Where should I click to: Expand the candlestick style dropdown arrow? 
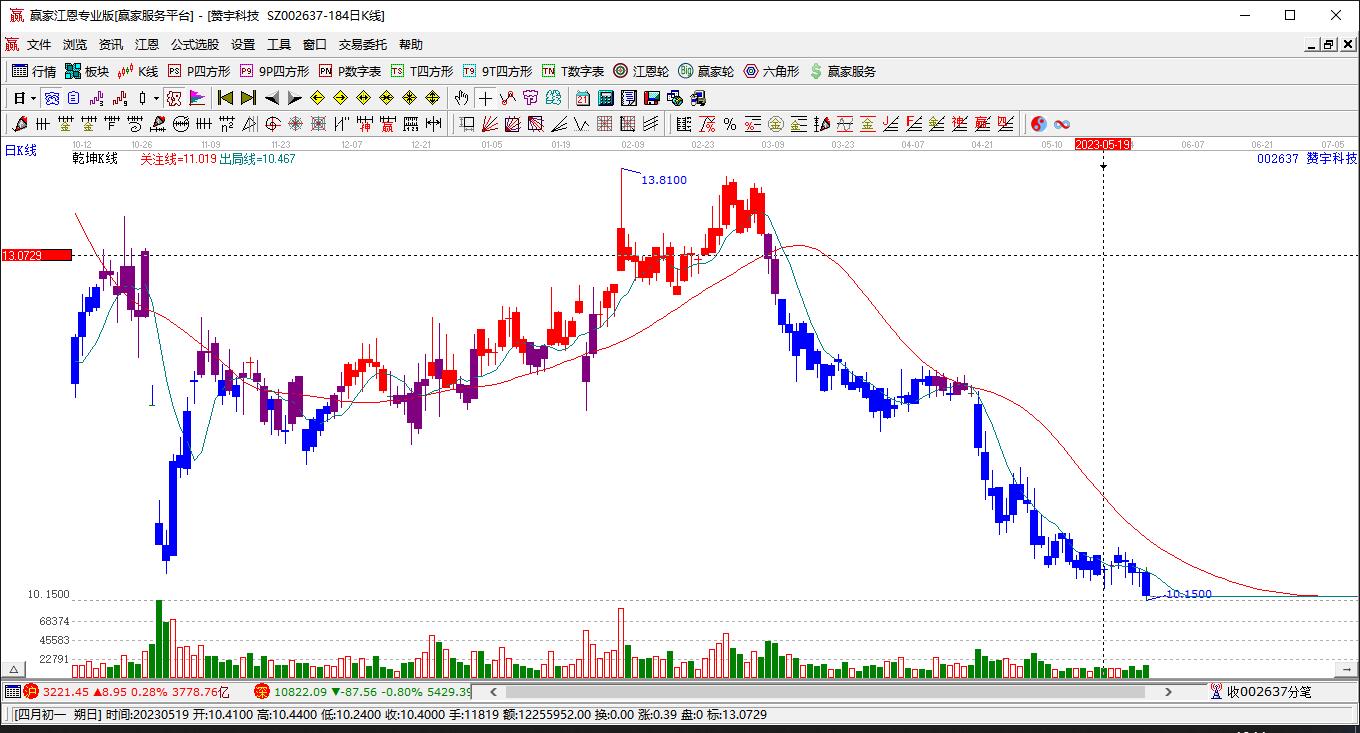(156, 98)
